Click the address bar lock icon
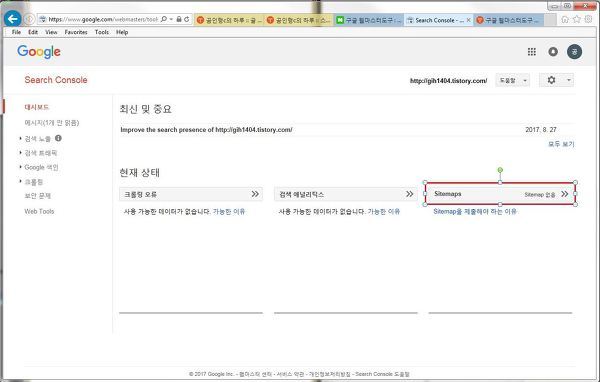Screen dimensions: 600x382 [179, 19]
